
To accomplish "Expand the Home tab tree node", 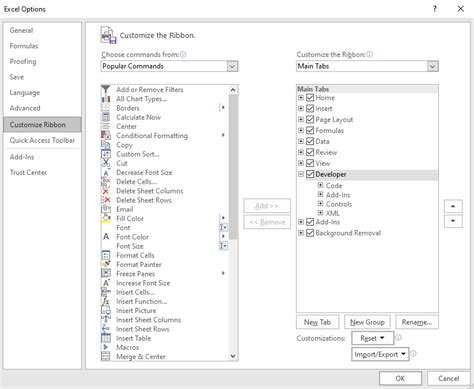I will tap(301, 98).
